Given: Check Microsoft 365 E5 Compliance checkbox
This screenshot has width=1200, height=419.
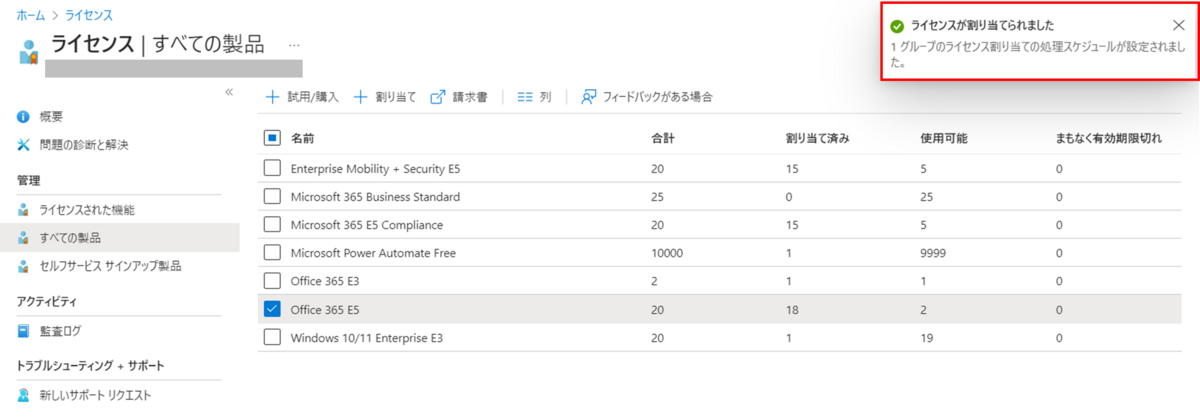Looking at the screenshot, I should click(x=272, y=225).
